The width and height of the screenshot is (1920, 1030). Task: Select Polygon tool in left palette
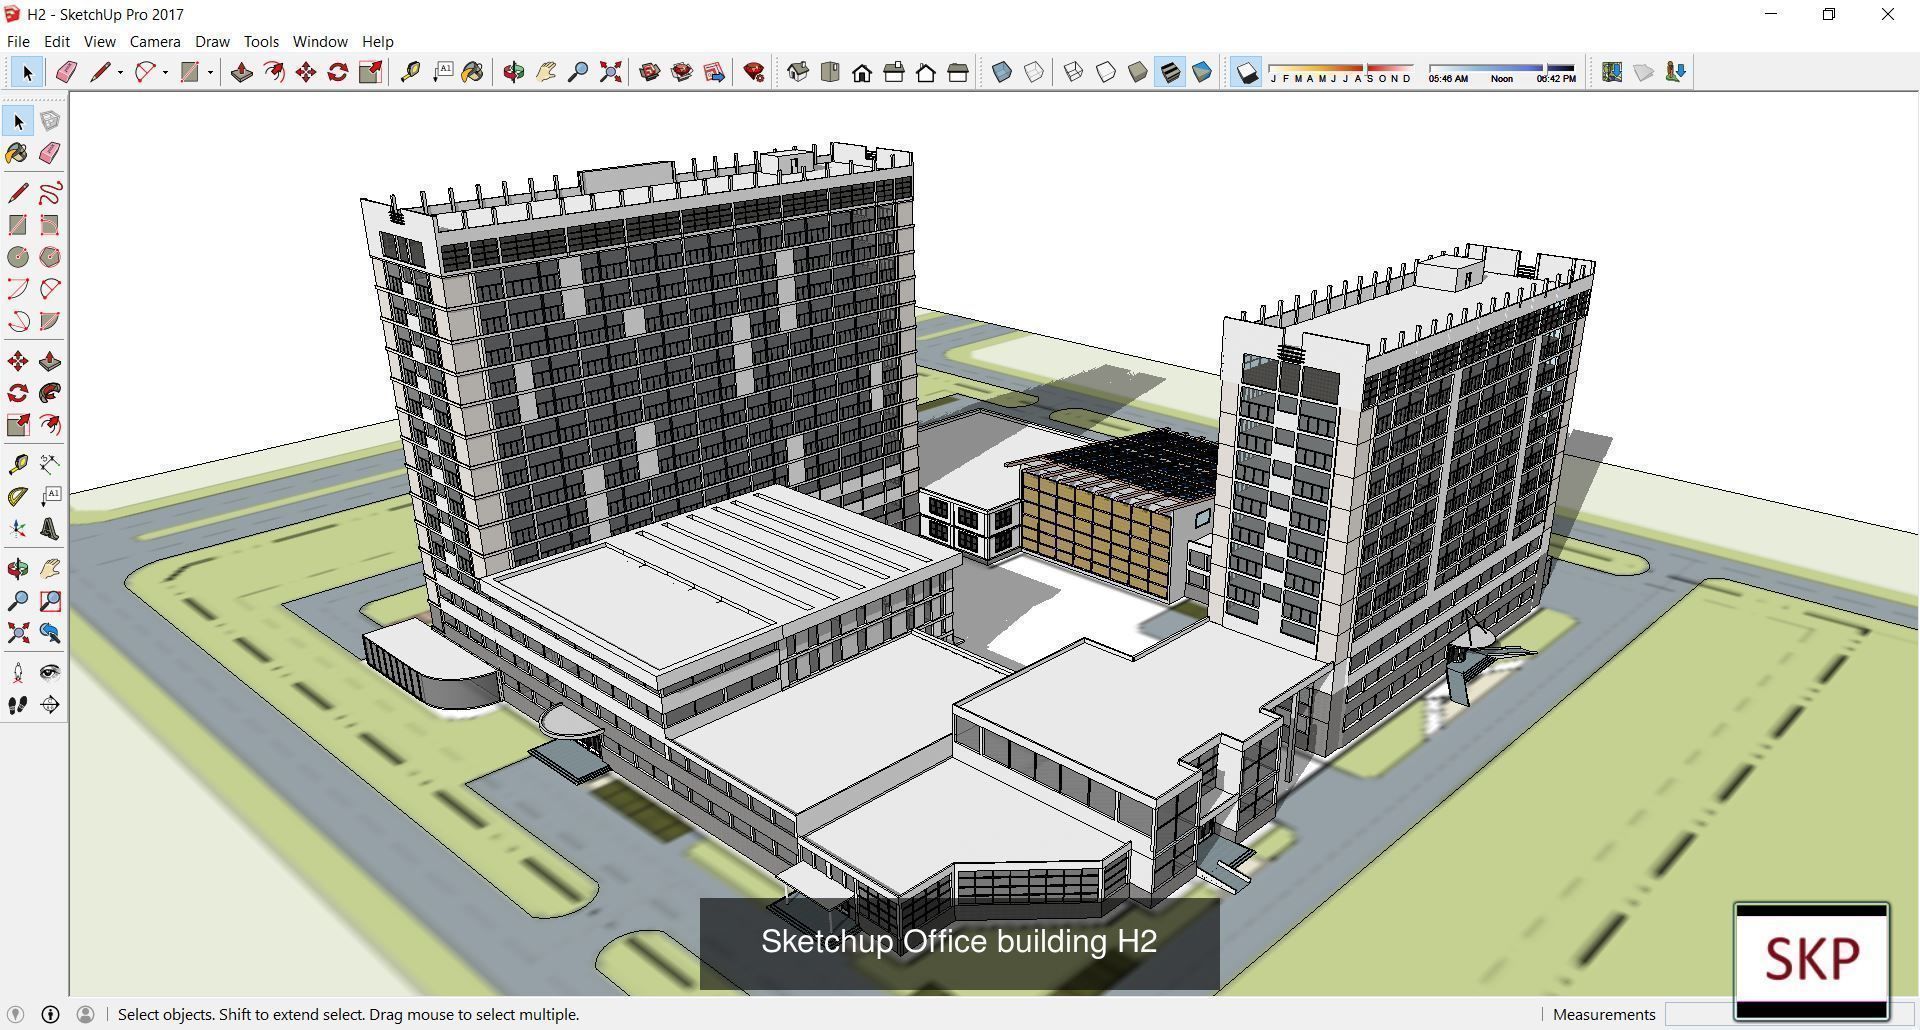tap(50, 257)
